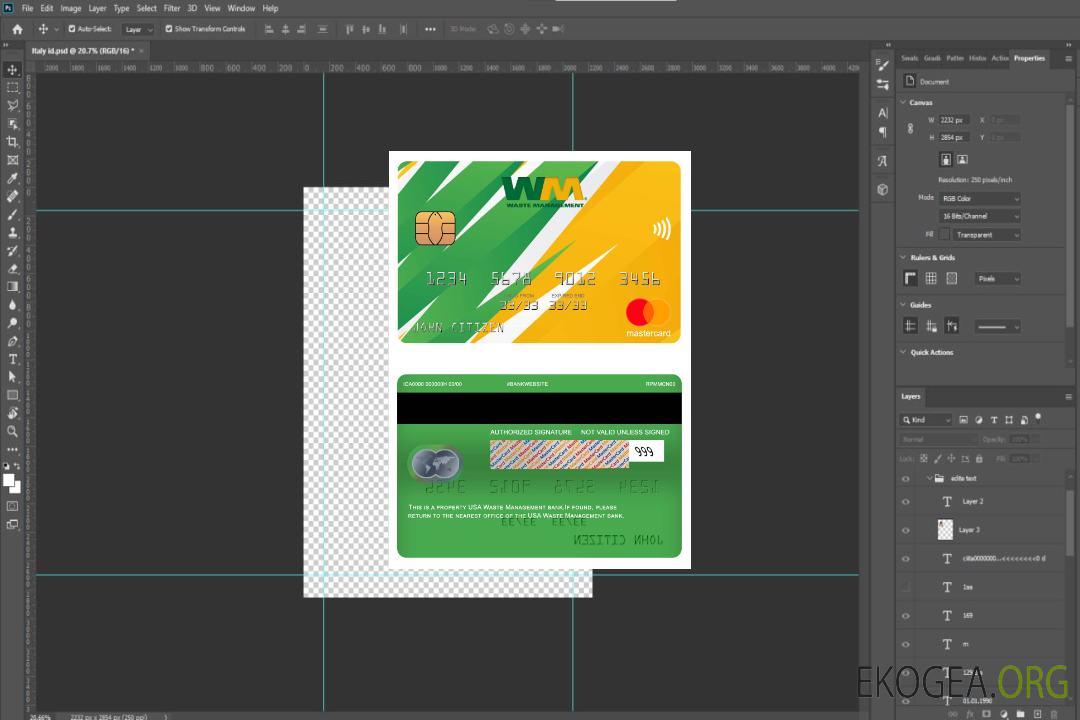This screenshot has height=720, width=1080.
Task: Open the Window menu
Action: pyautogui.click(x=241, y=8)
